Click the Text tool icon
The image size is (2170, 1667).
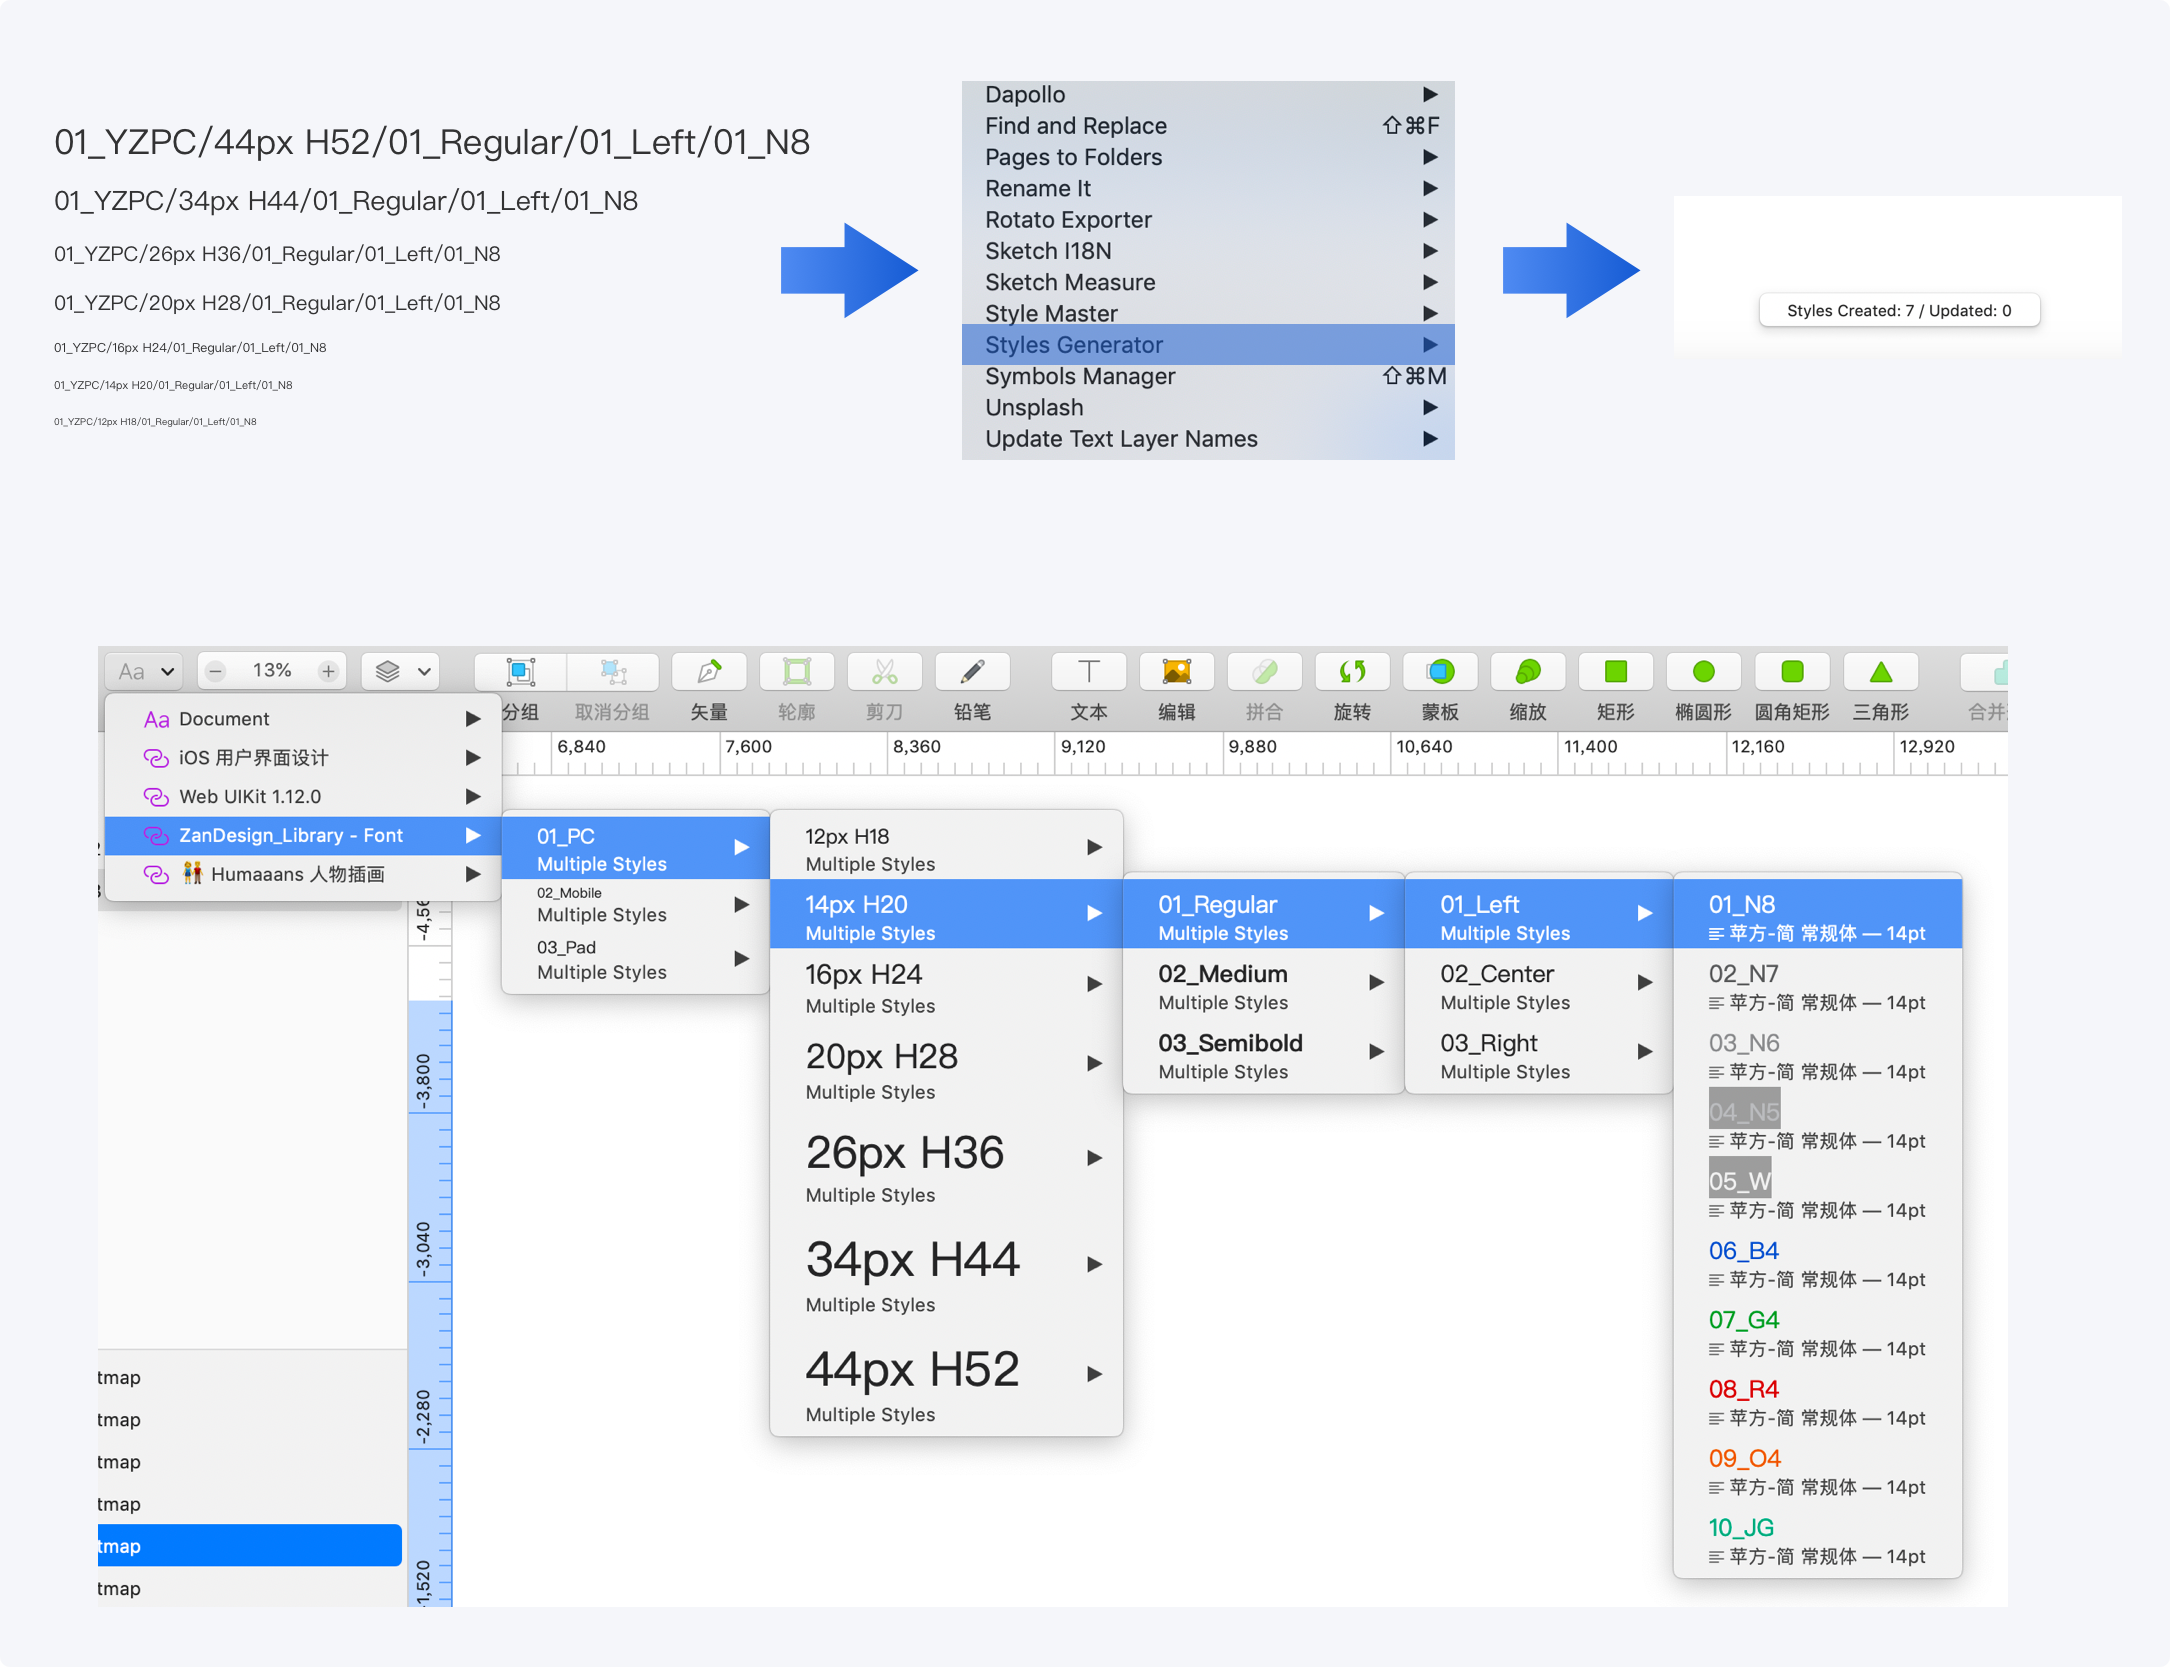1088,671
